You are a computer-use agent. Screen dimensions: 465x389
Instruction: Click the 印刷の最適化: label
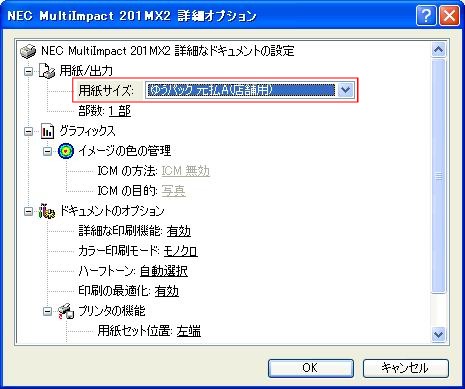tap(115, 291)
